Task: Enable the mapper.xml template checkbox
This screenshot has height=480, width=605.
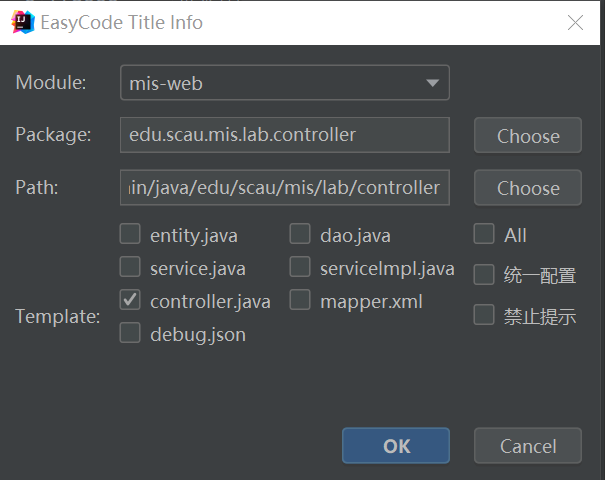Action: click(300, 299)
